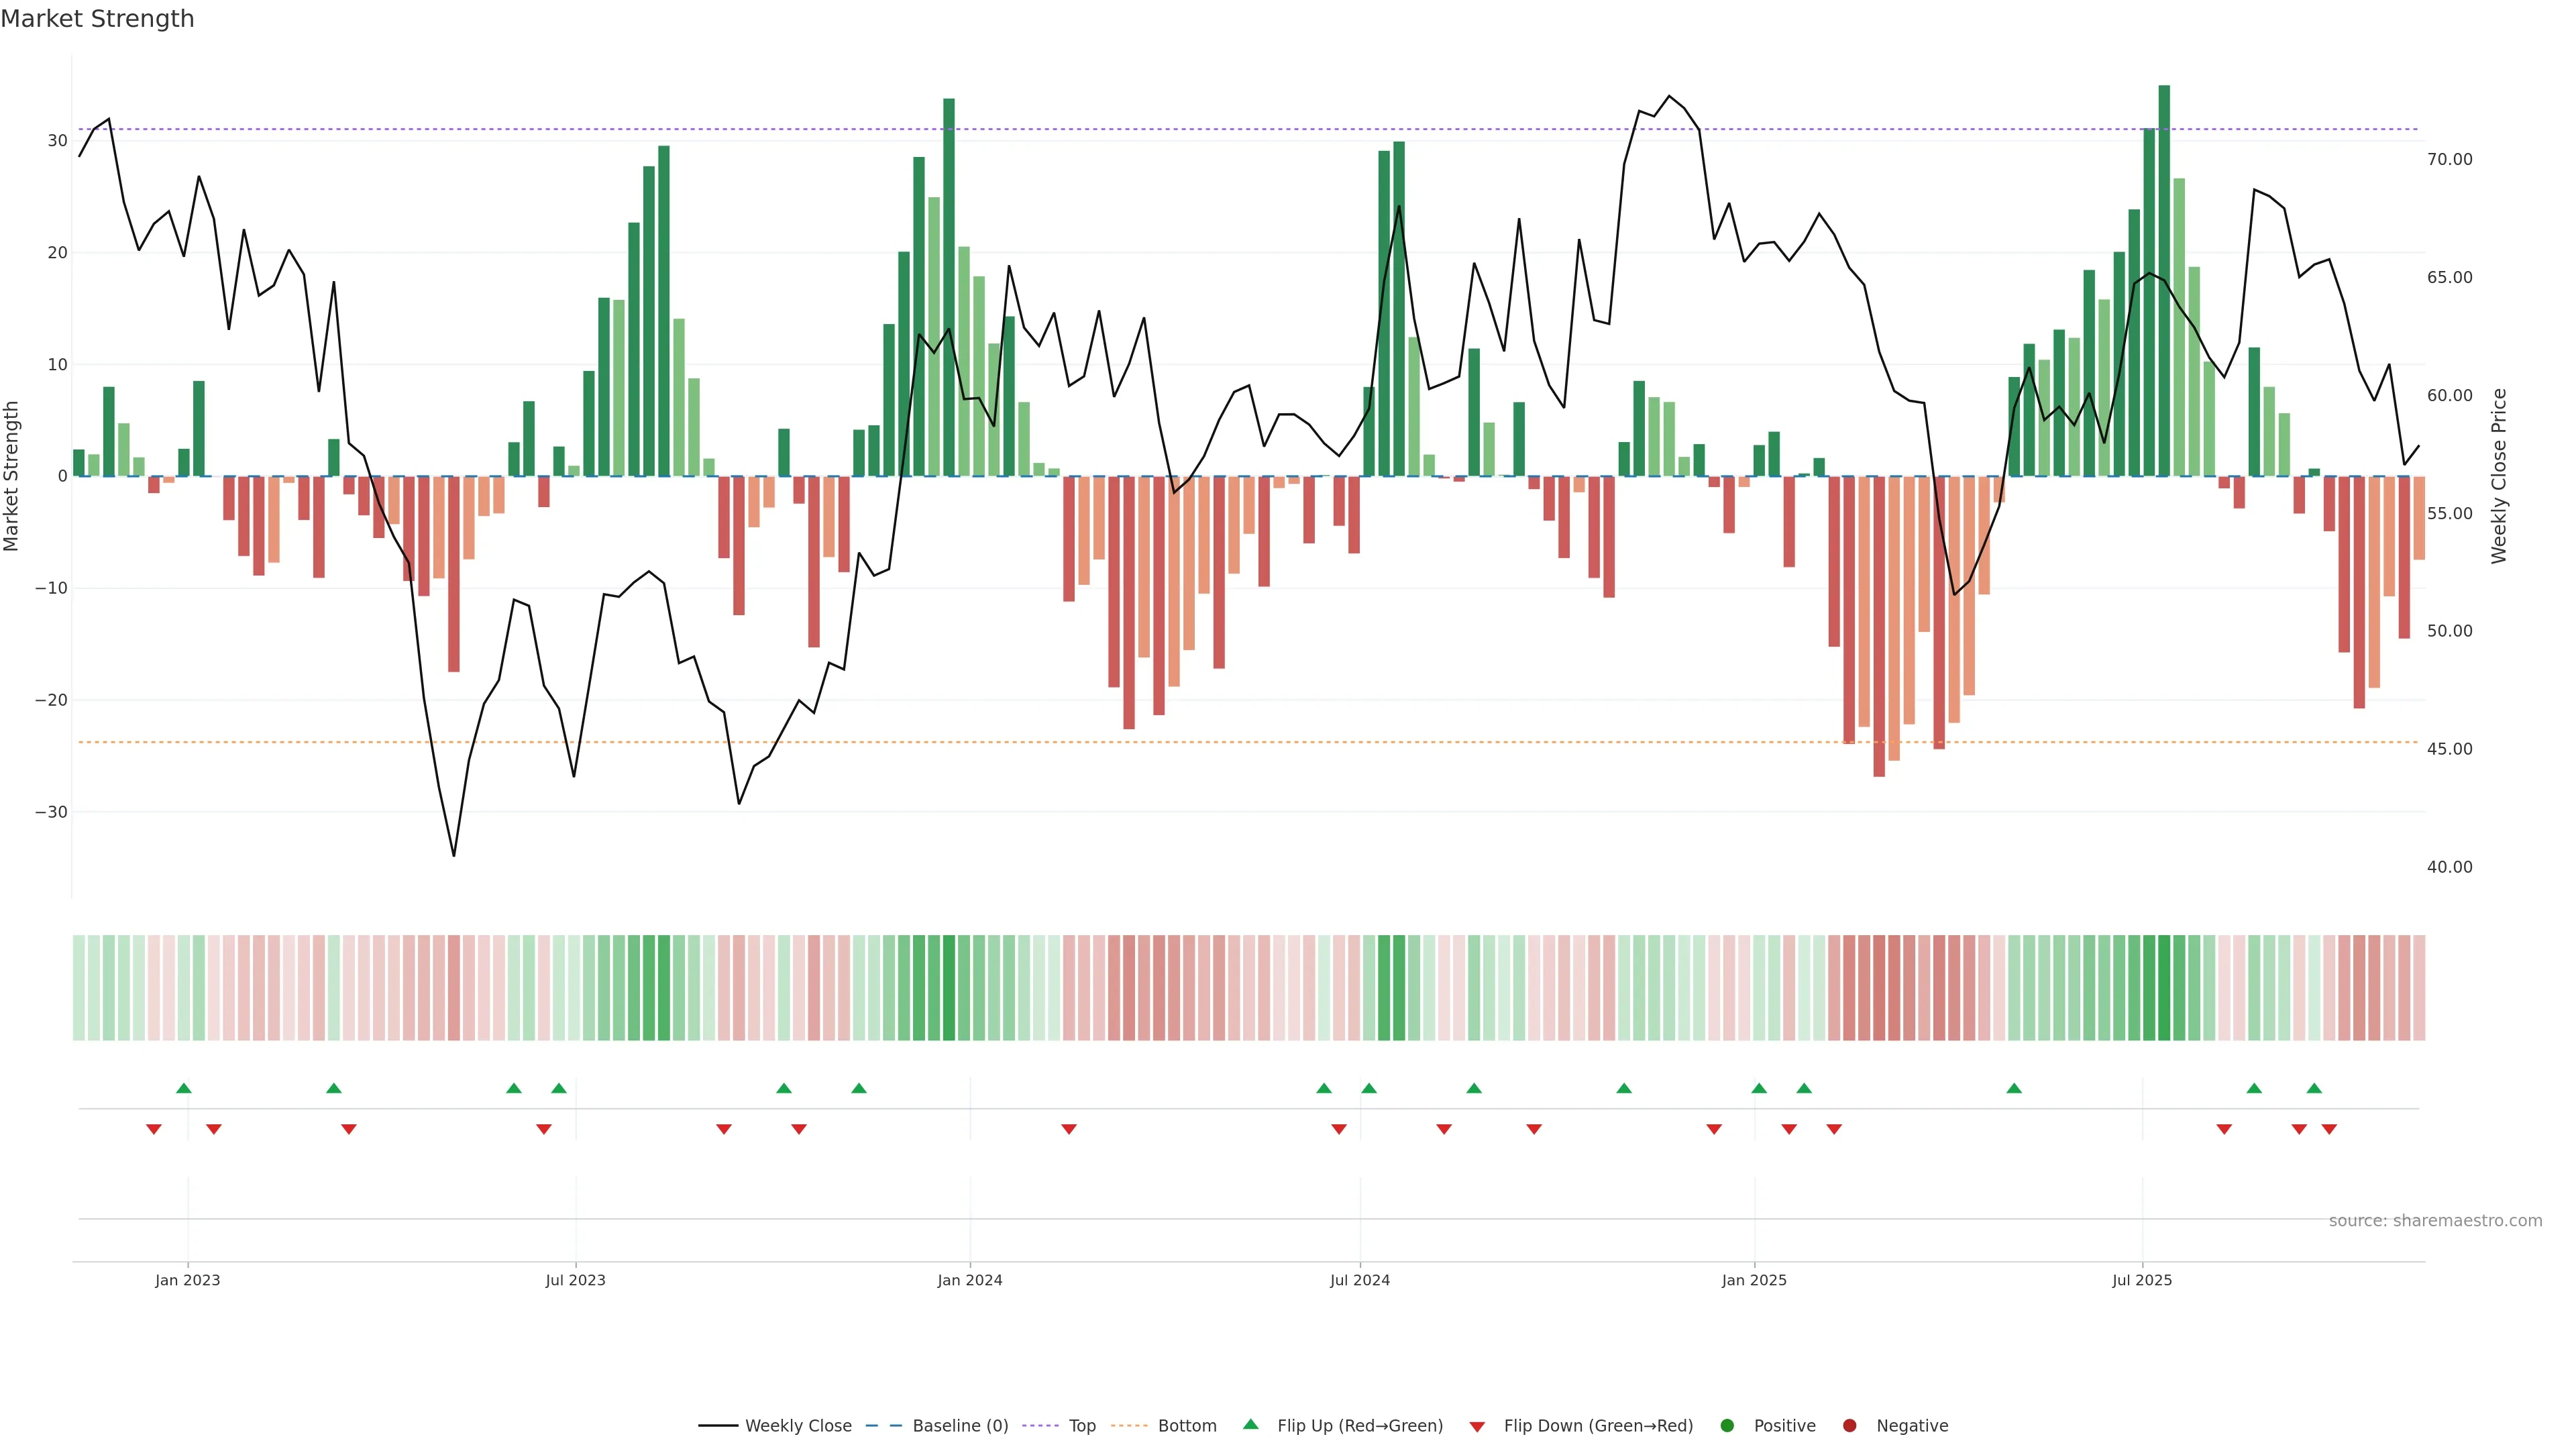The image size is (2576, 1449).
Task: Click the dark red Negative legend dot
Action: [1849, 1426]
